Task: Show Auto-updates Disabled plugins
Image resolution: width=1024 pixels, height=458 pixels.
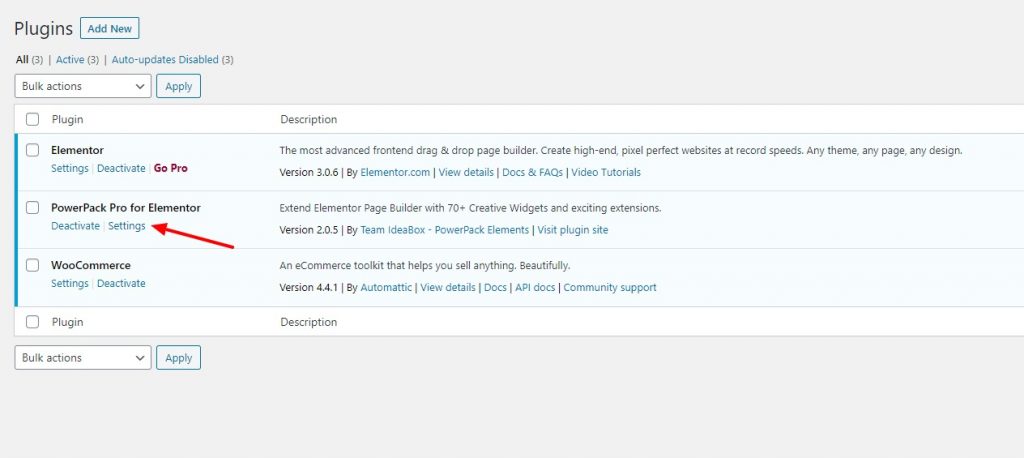Action: point(165,60)
